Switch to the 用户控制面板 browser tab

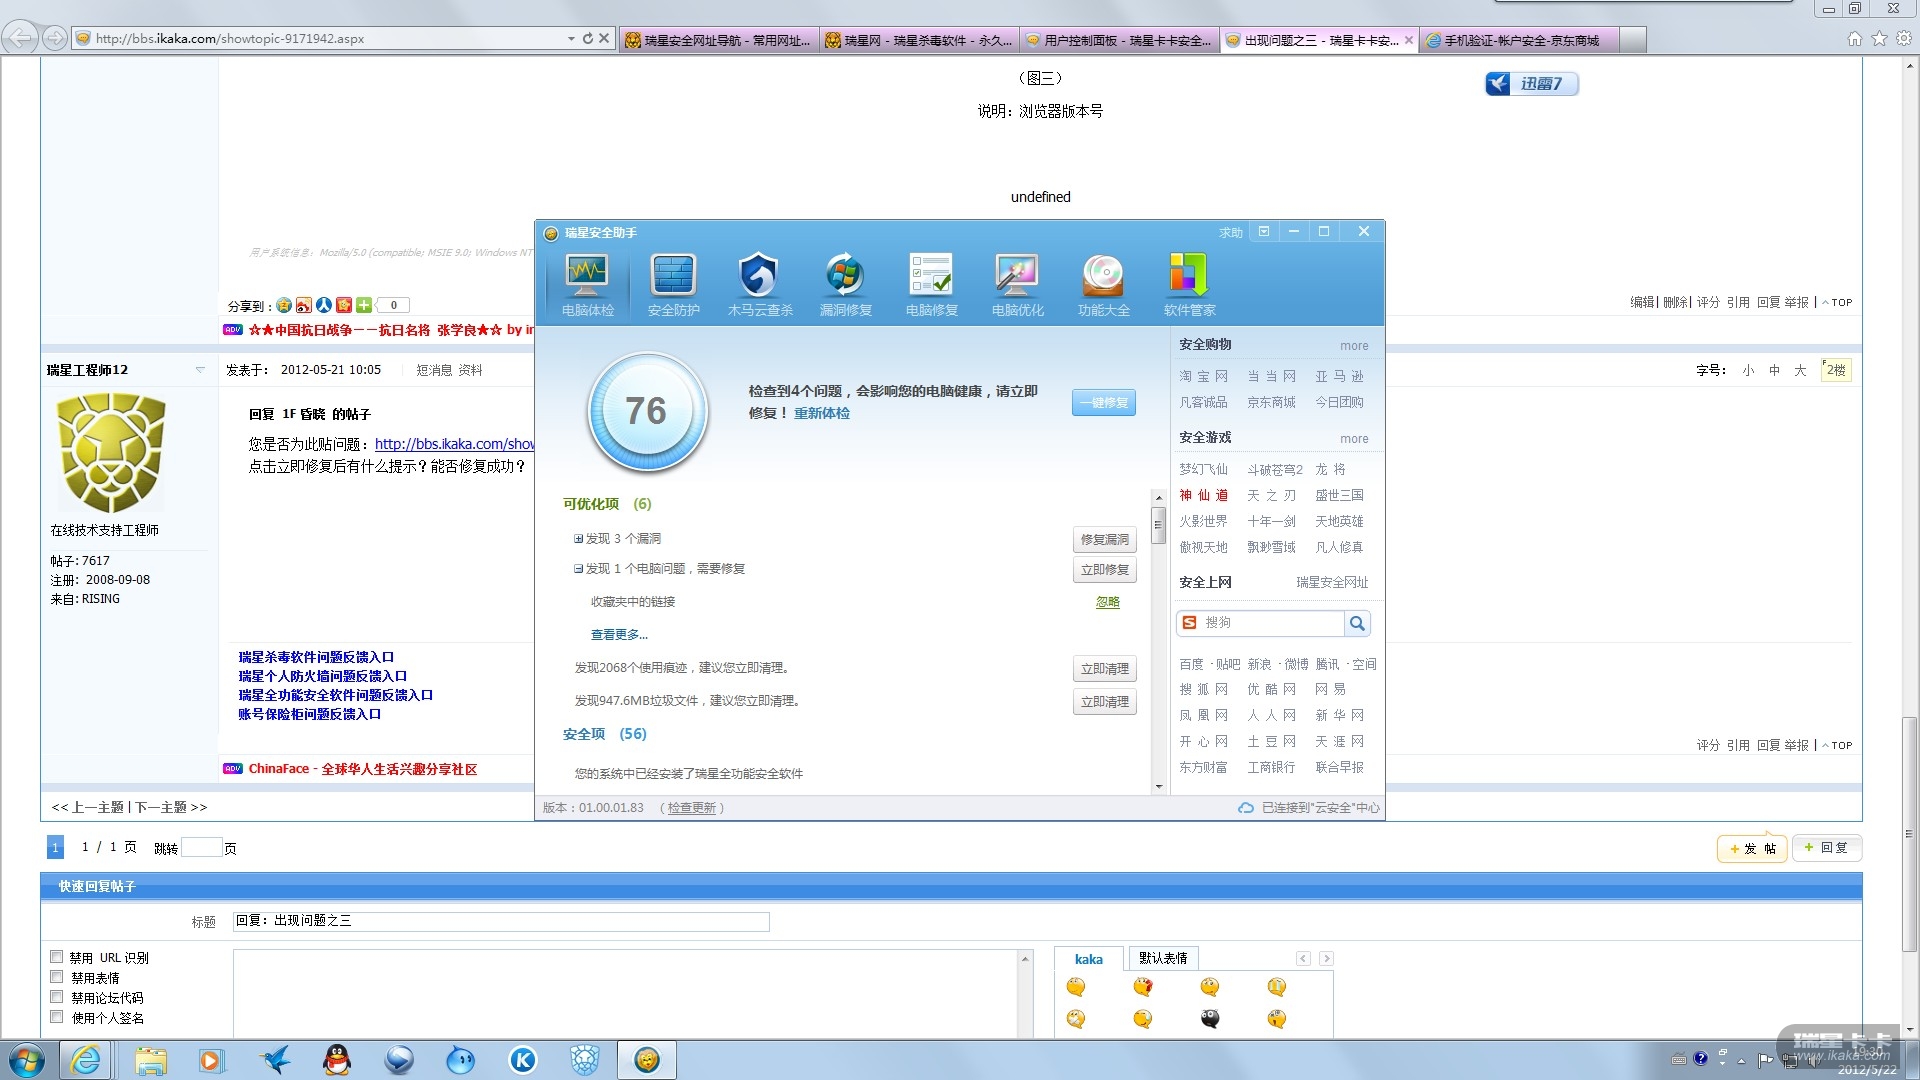click(1119, 40)
